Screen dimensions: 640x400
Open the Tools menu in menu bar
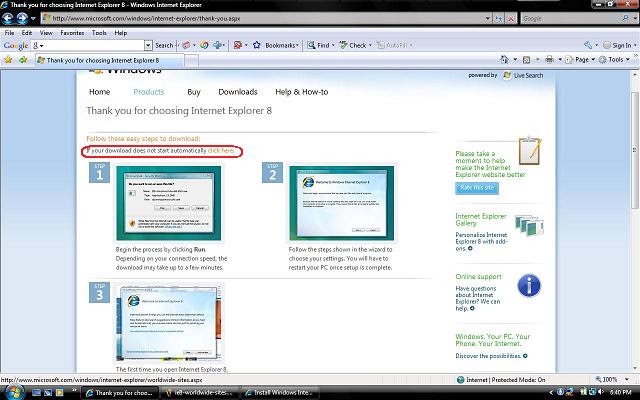click(x=99, y=33)
